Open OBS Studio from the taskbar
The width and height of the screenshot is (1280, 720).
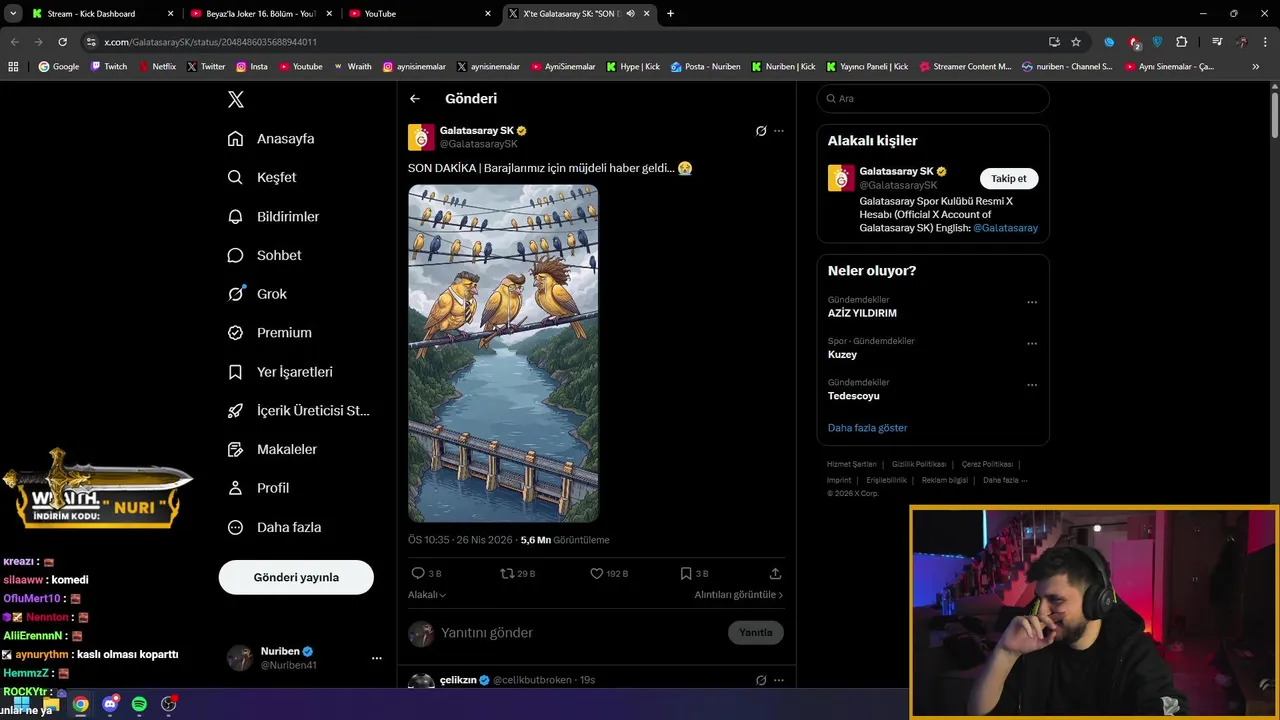click(169, 704)
